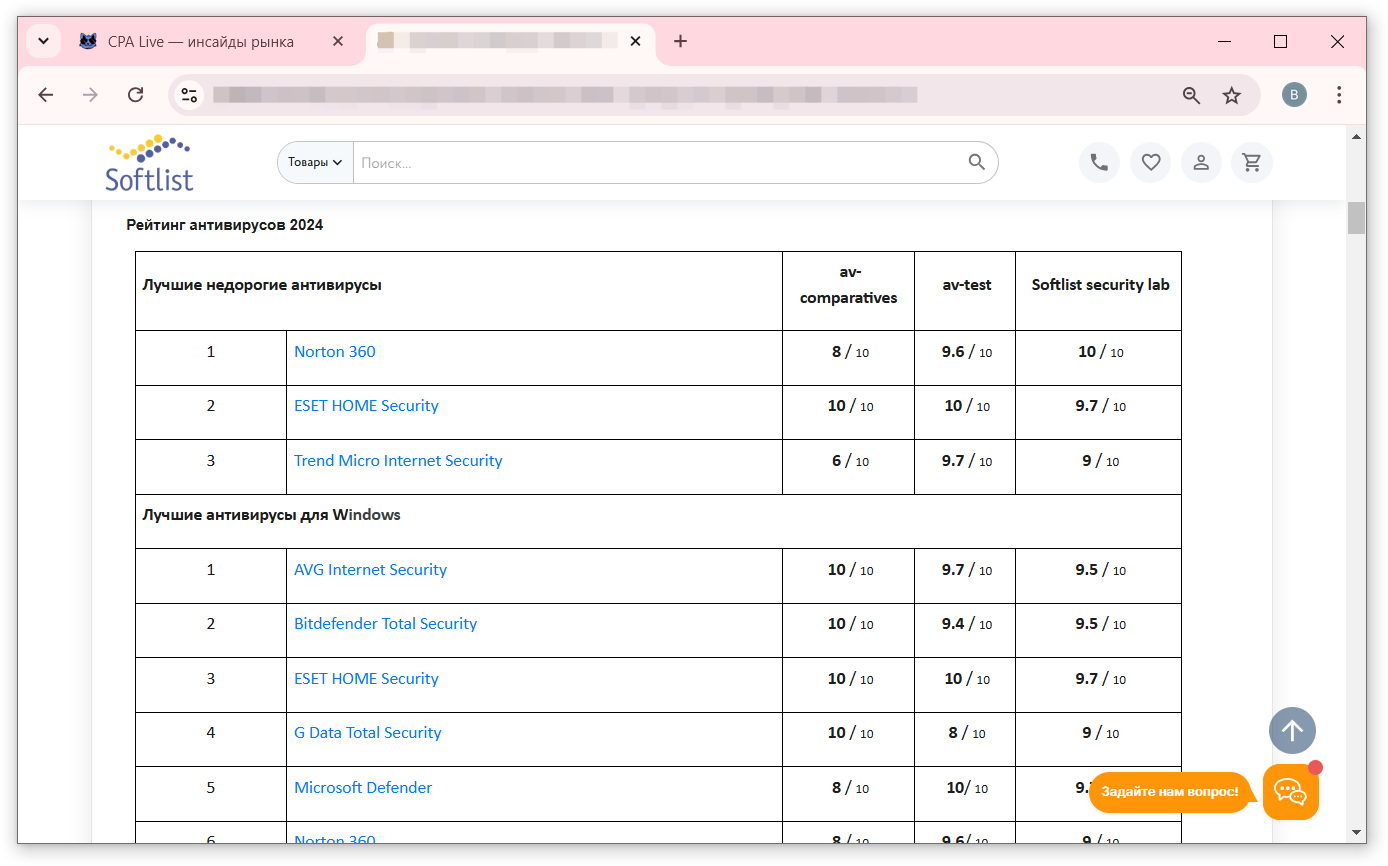Screen dimensions: 1388x866
Task: Click the Рейтинг антивирусов 2024 heading
Action: (225, 225)
